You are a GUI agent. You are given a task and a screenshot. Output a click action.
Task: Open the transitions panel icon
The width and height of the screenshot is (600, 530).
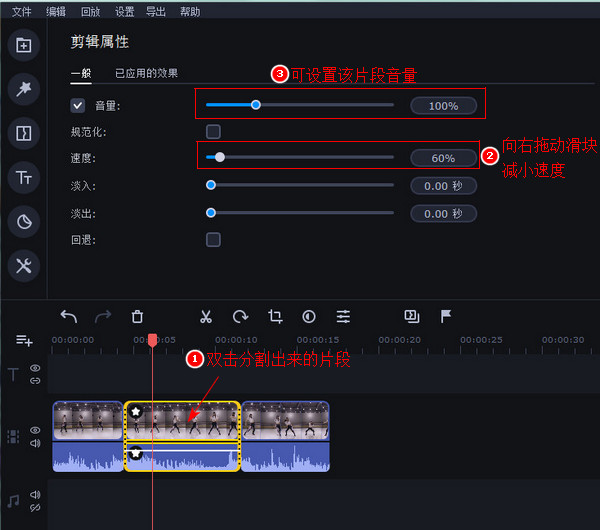point(24,133)
